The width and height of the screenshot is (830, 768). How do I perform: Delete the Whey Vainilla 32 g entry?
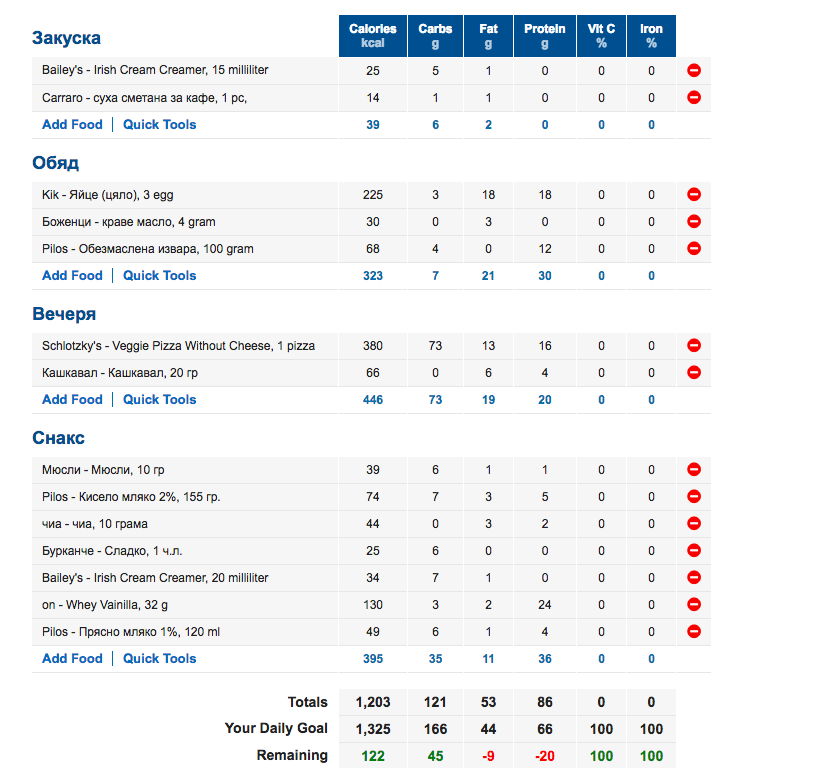(x=694, y=605)
